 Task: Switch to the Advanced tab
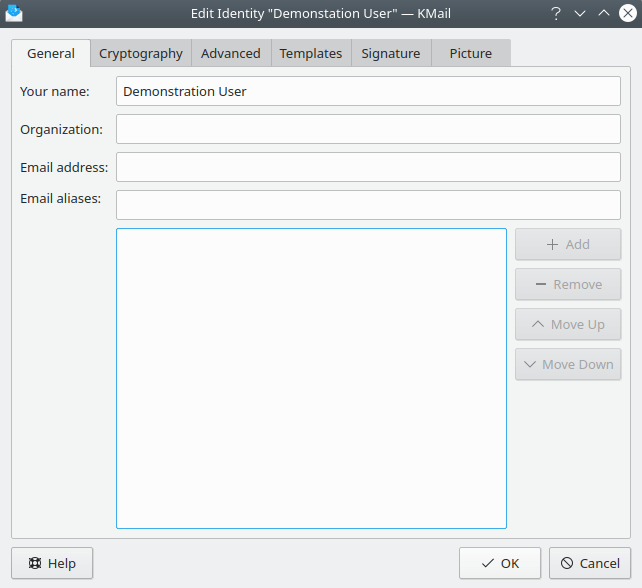tap(230, 53)
